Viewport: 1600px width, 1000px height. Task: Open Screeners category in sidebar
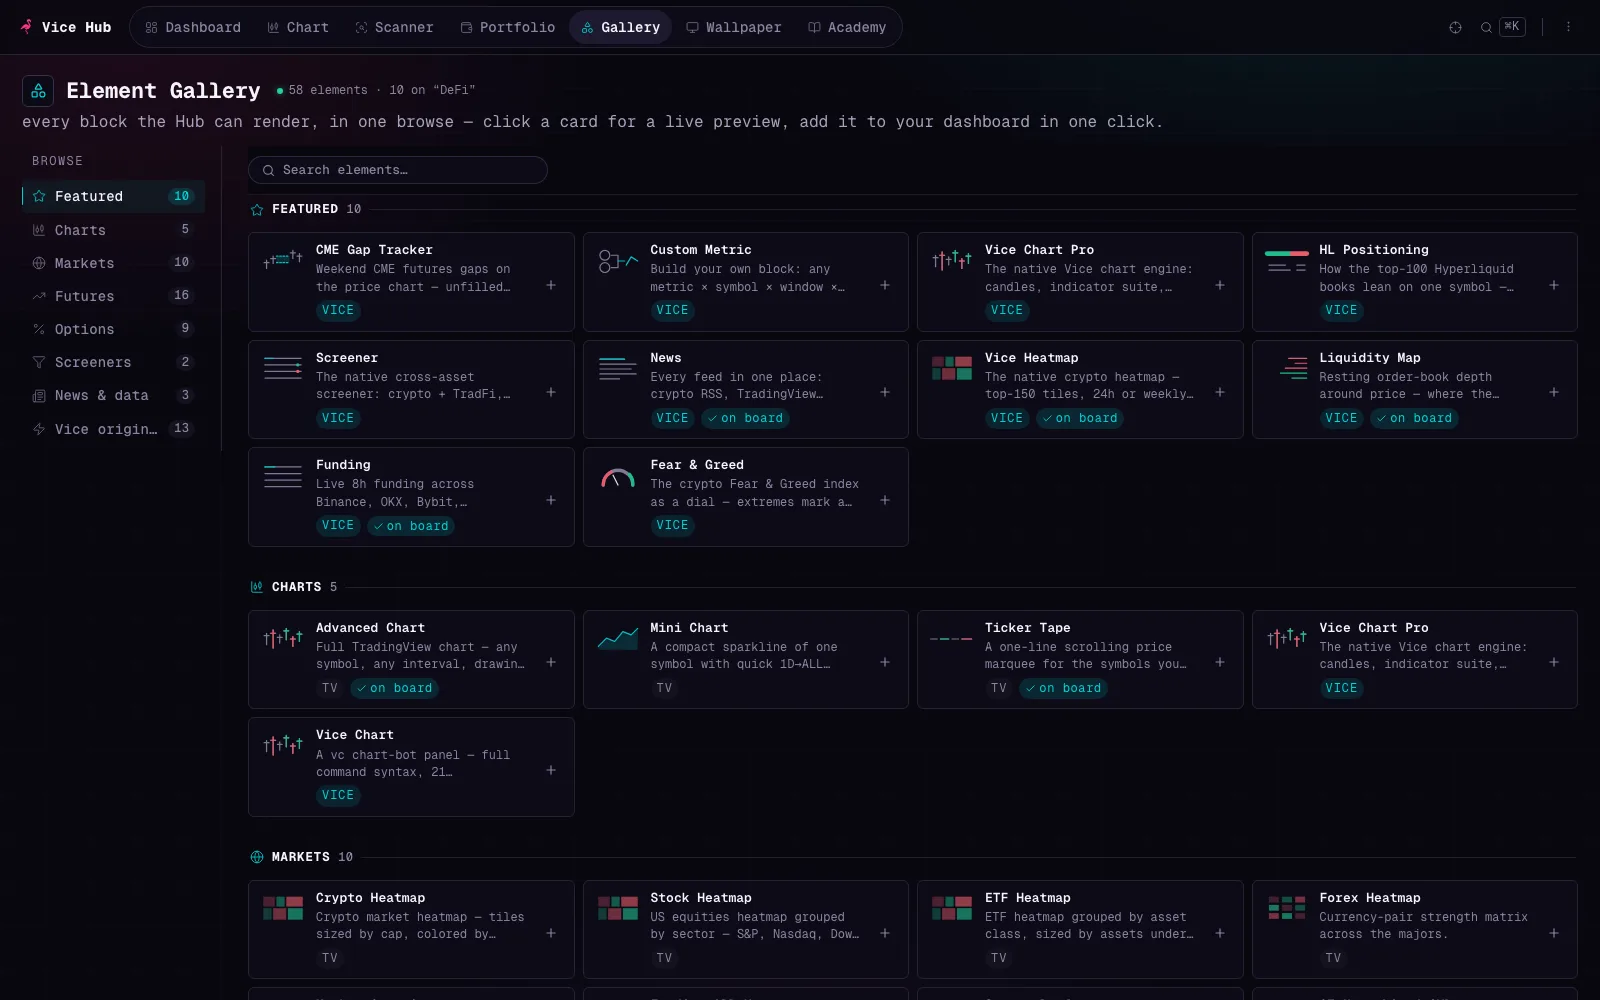(113, 362)
